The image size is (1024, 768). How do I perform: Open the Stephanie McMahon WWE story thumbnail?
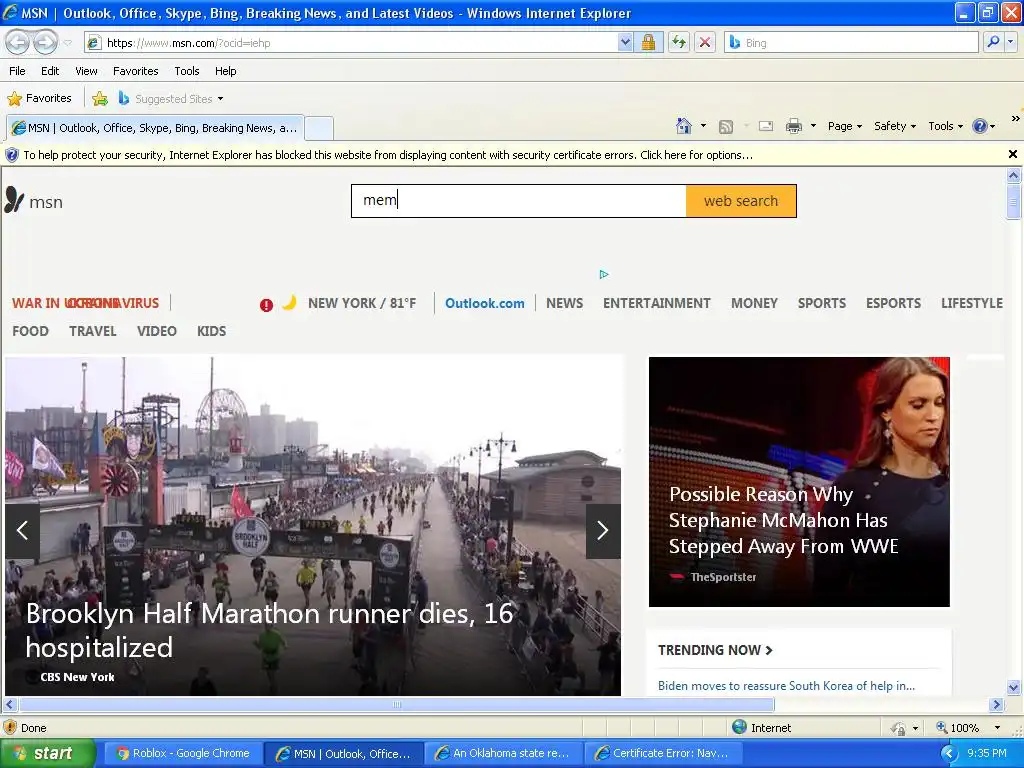pos(799,482)
